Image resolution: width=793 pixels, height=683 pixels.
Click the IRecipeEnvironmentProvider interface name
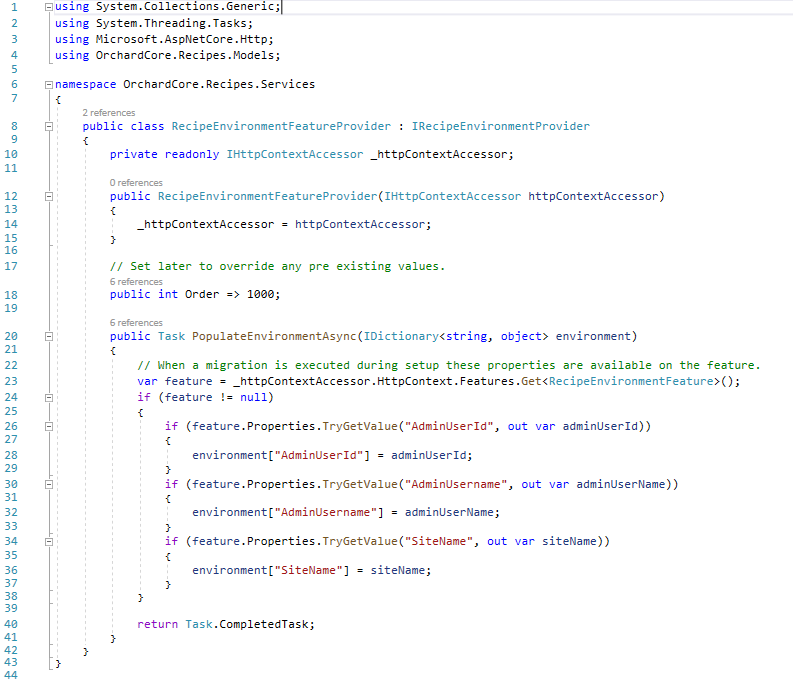501,126
